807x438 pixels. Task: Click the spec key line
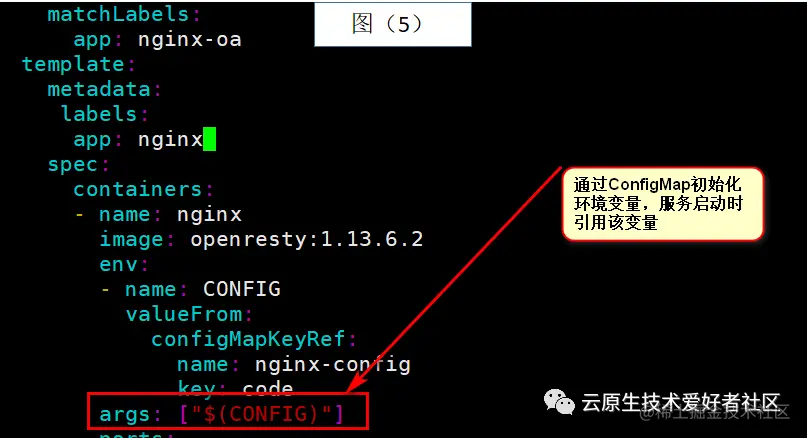click(79, 165)
